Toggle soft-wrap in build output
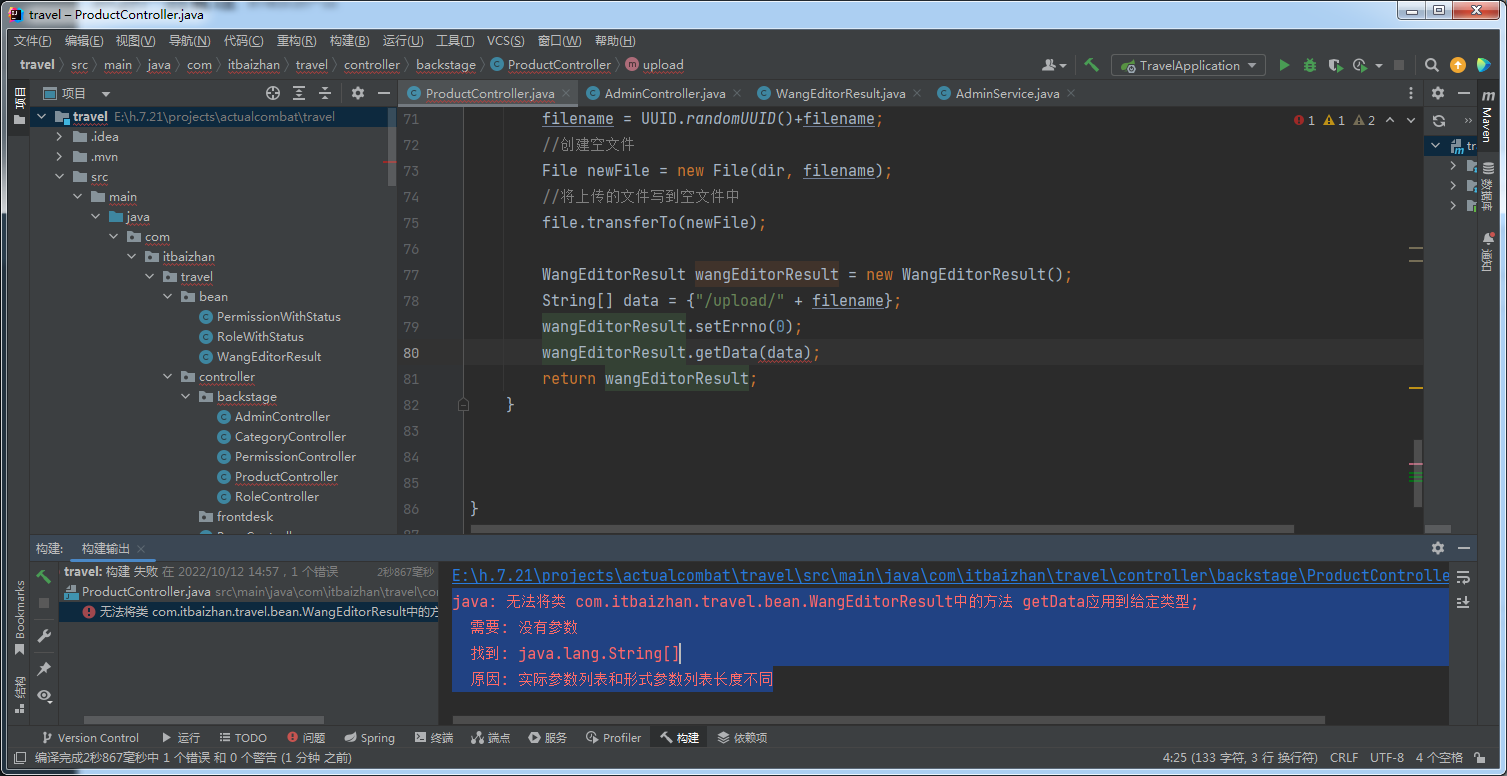The width and height of the screenshot is (1507, 776). click(x=1463, y=577)
